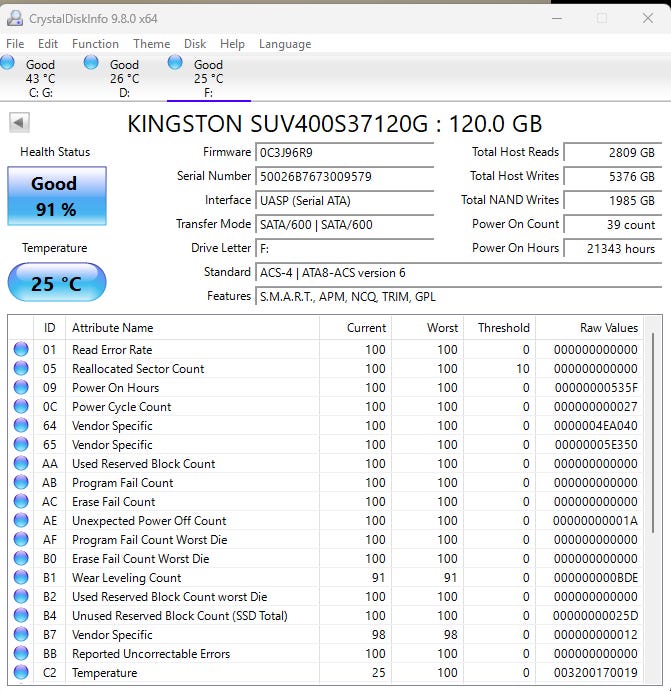Click the F: drive status orb
Screen dimensions: 671x691
[176, 63]
